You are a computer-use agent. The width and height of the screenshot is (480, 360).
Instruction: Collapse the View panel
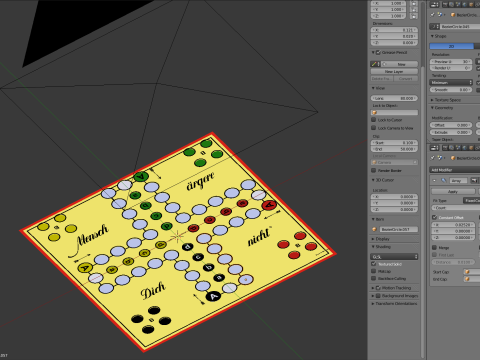point(373,88)
